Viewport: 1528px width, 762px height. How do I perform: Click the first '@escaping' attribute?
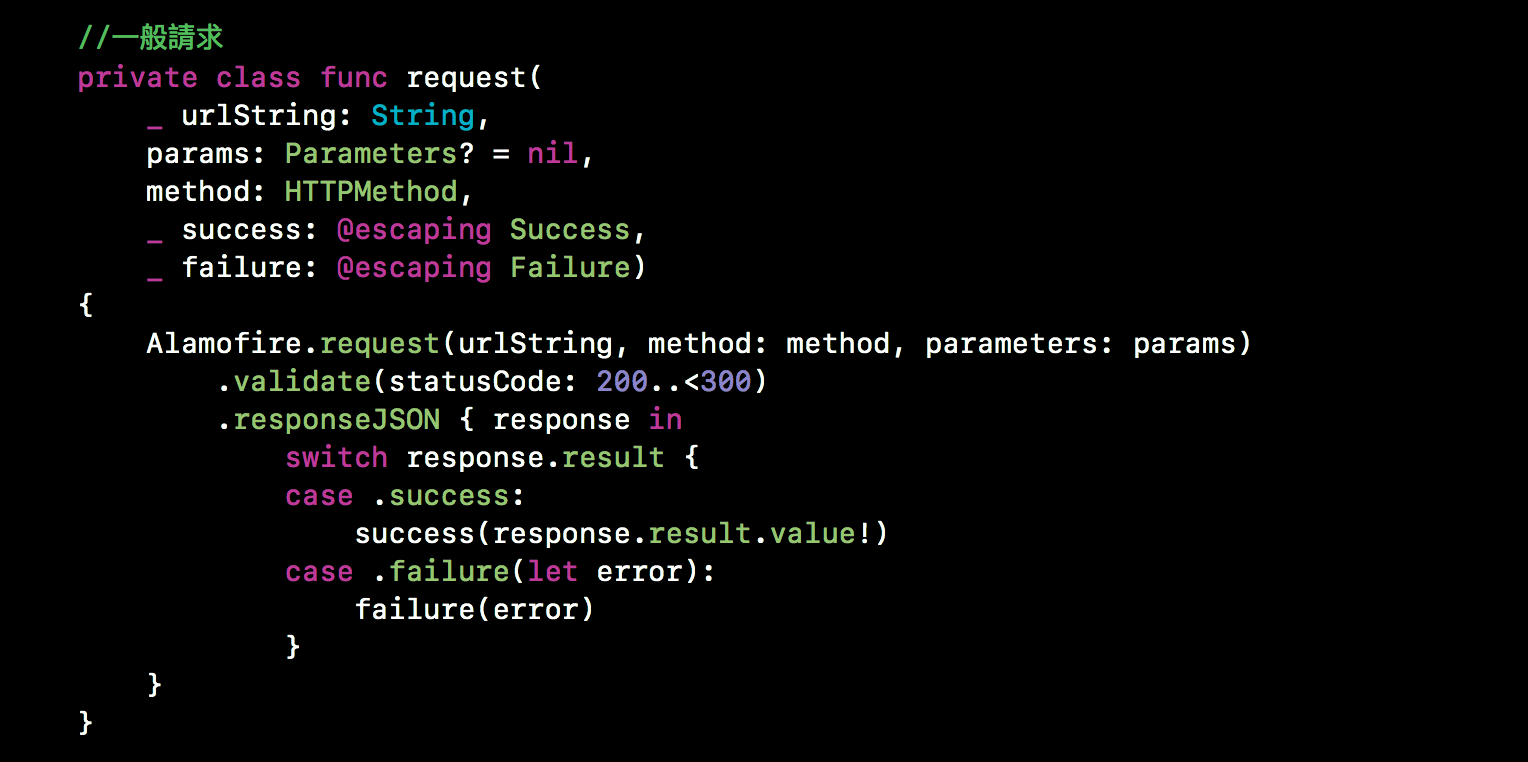click(414, 230)
